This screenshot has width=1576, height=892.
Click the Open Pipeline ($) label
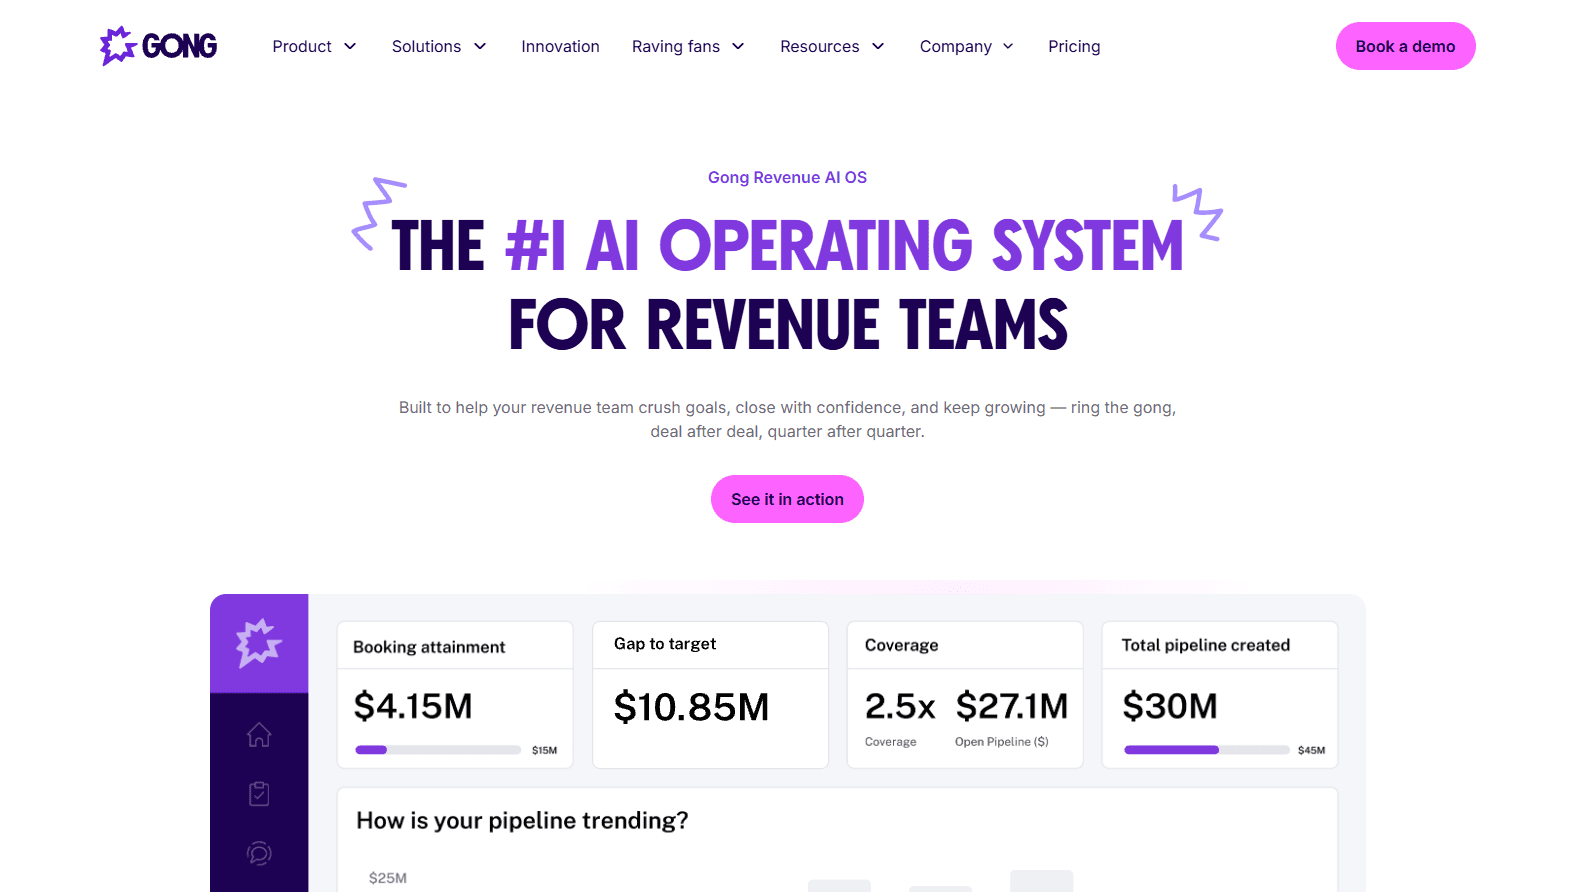click(x=1001, y=742)
